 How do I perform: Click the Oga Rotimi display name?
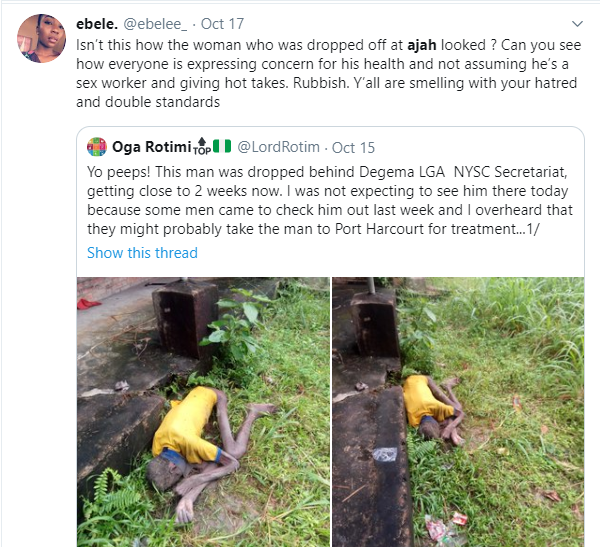coord(152,147)
